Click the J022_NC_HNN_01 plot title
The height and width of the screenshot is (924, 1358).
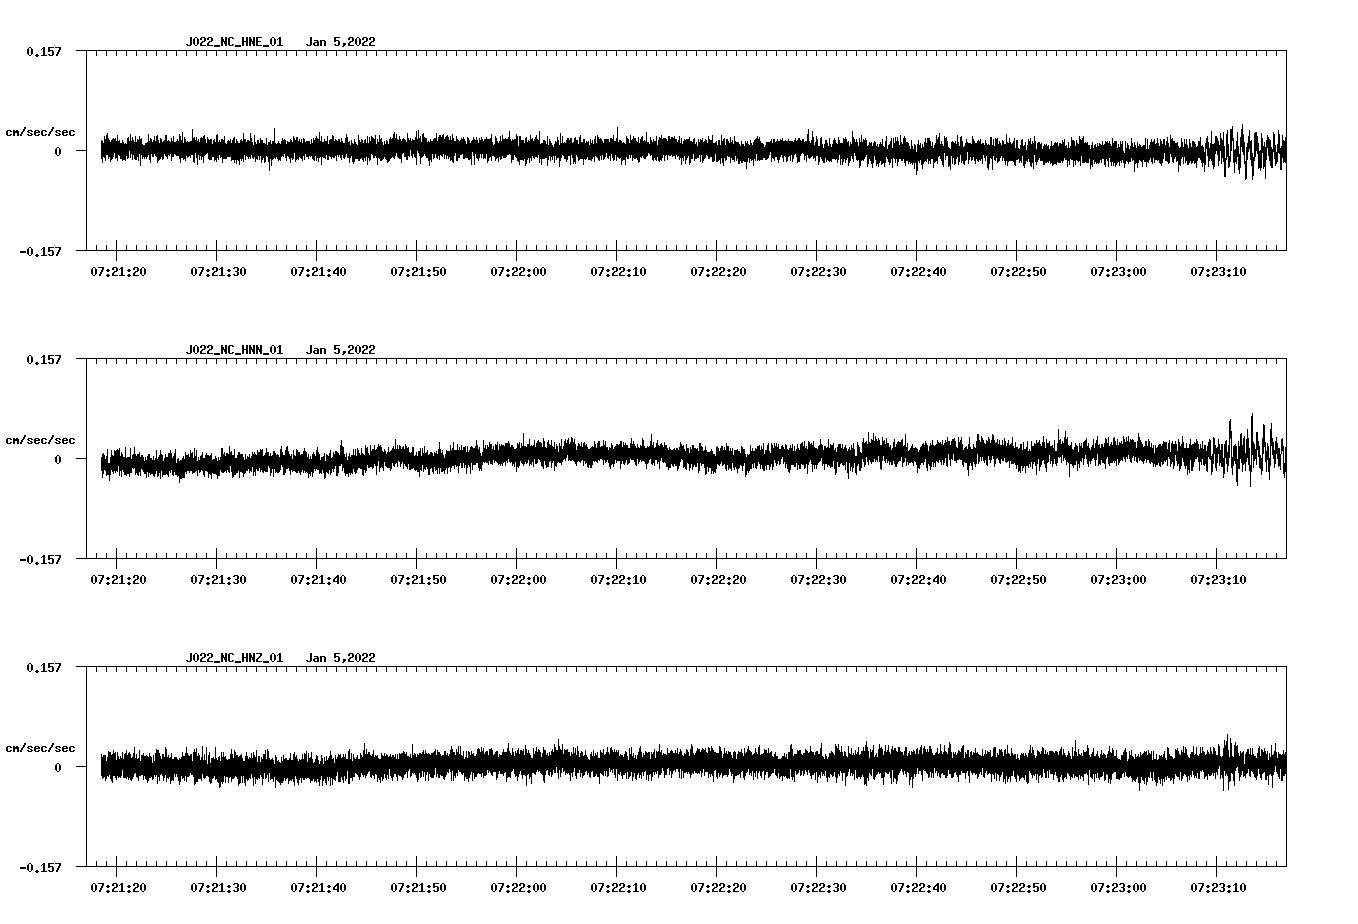click(x=234, y=350)
